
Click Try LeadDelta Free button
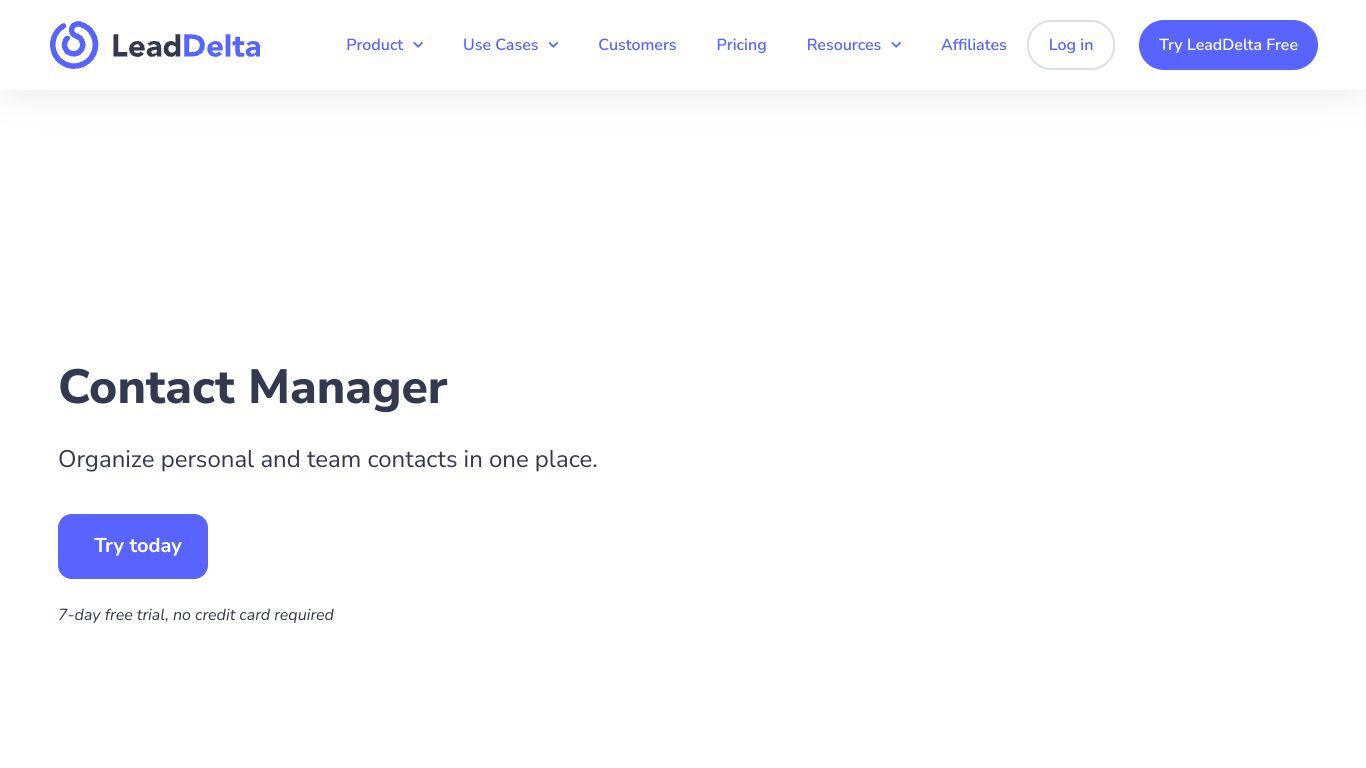pos(1228,45)
